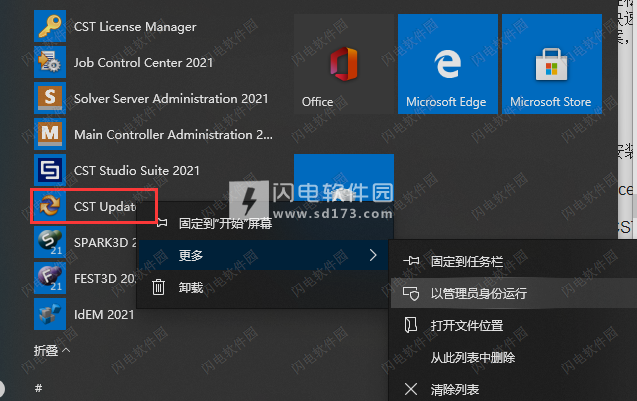Screen dimensions: 637x401
Task: Click the Main Controller Administration M icon
Action: coord(50,134)
